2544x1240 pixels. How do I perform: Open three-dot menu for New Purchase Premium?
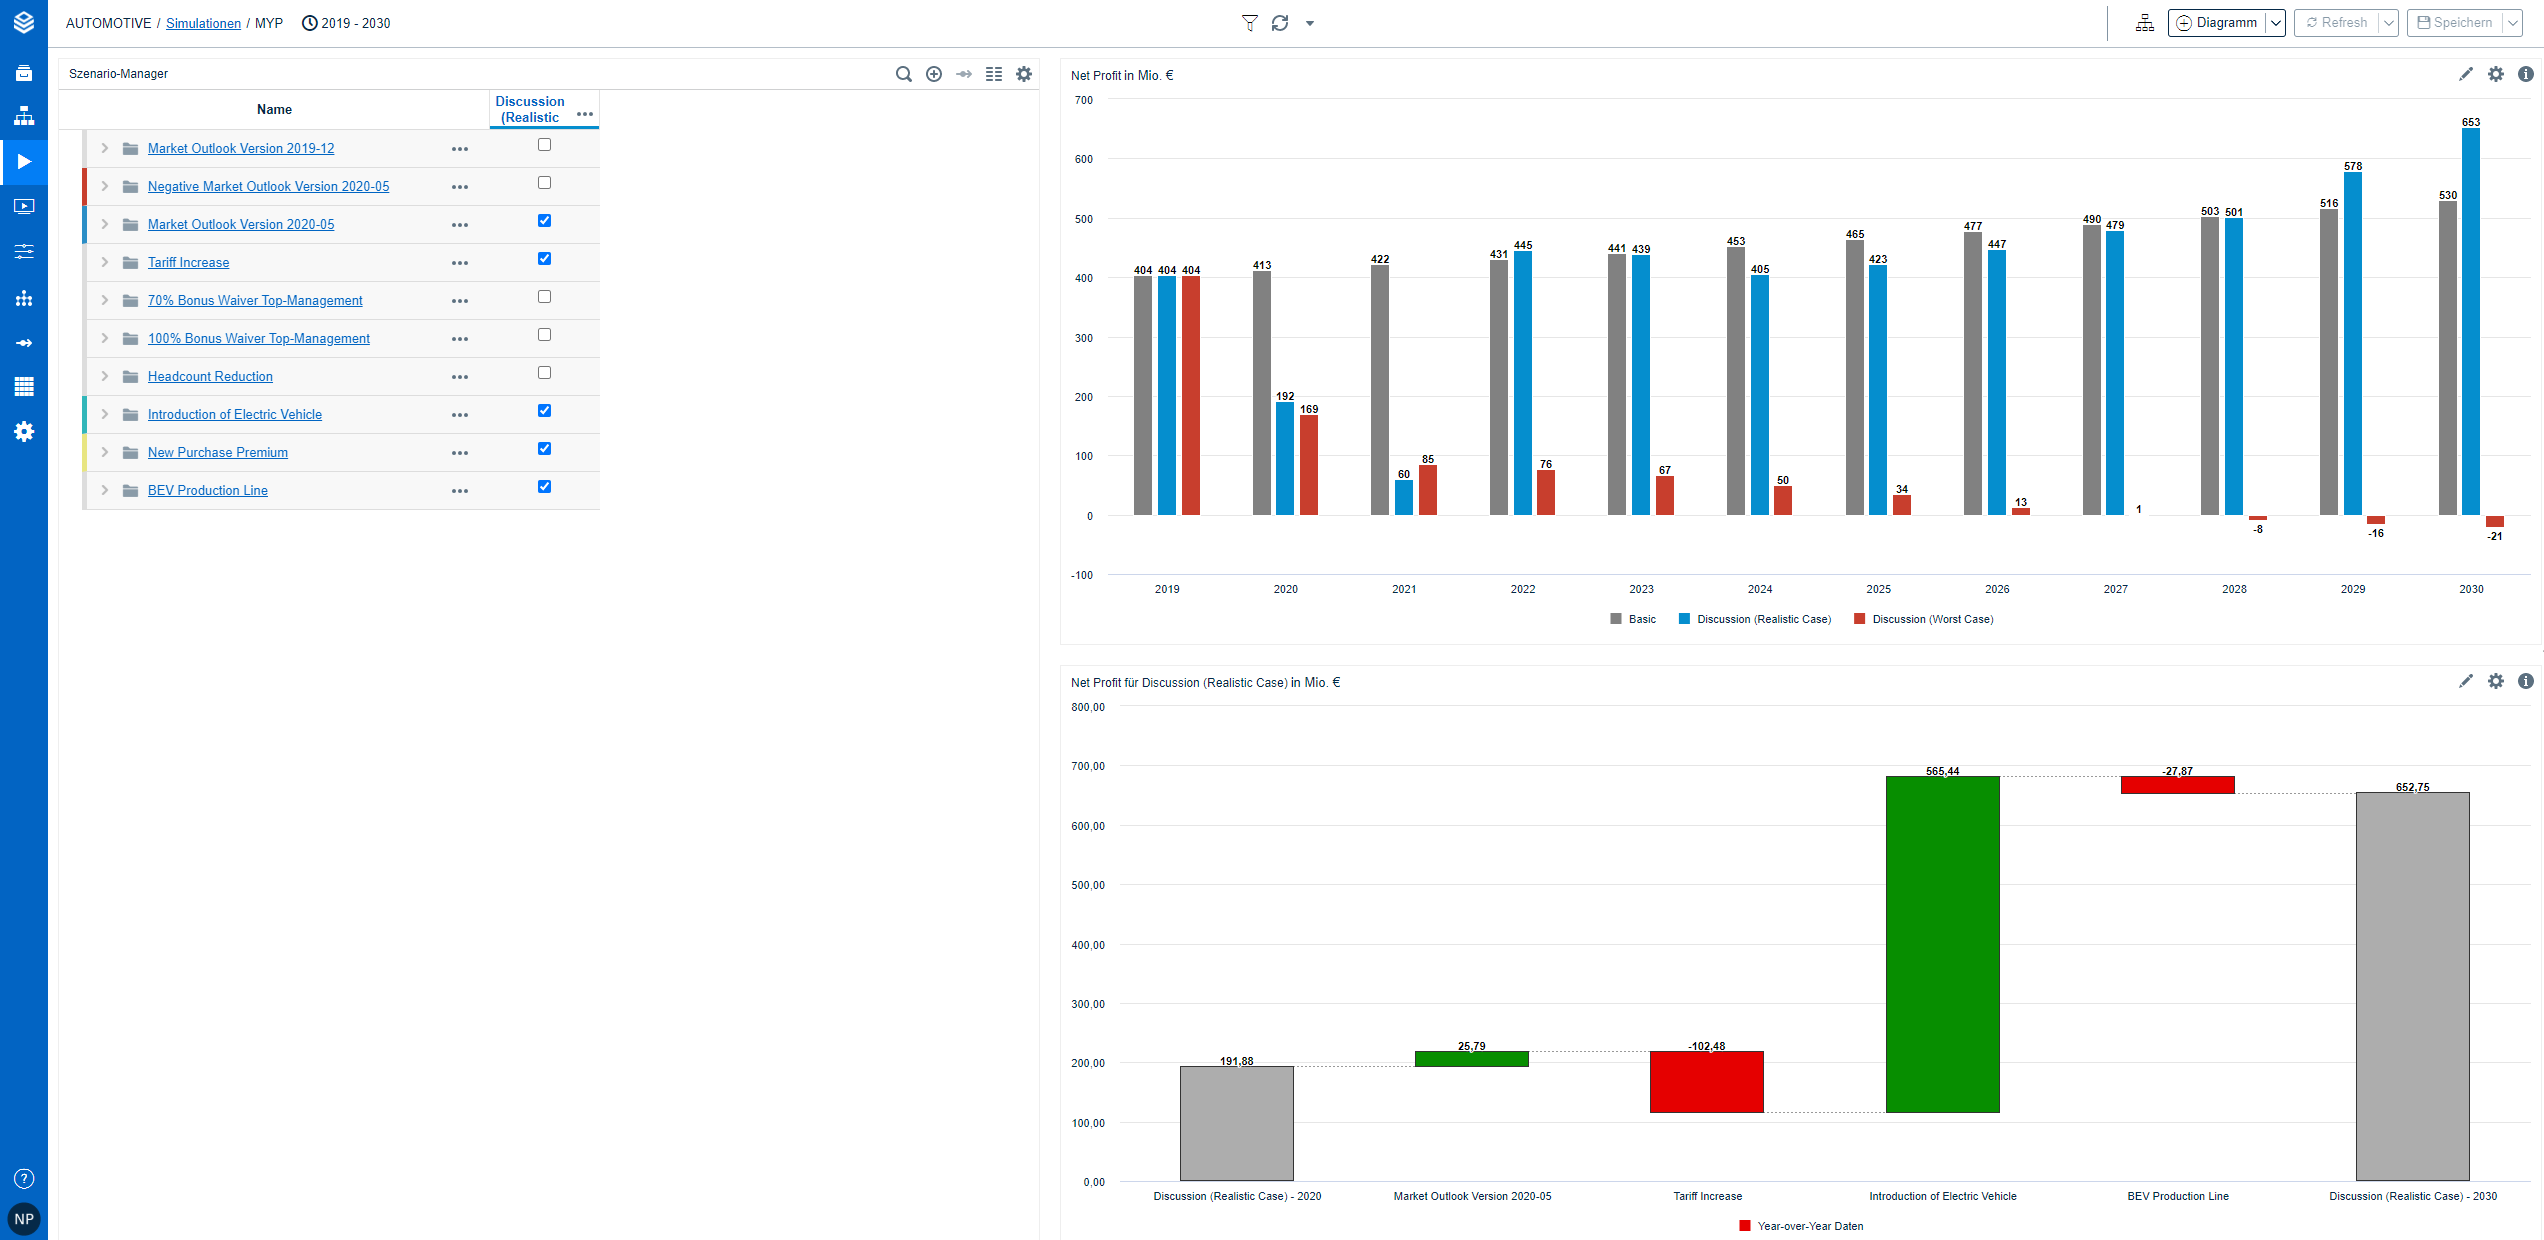[460, 453]
